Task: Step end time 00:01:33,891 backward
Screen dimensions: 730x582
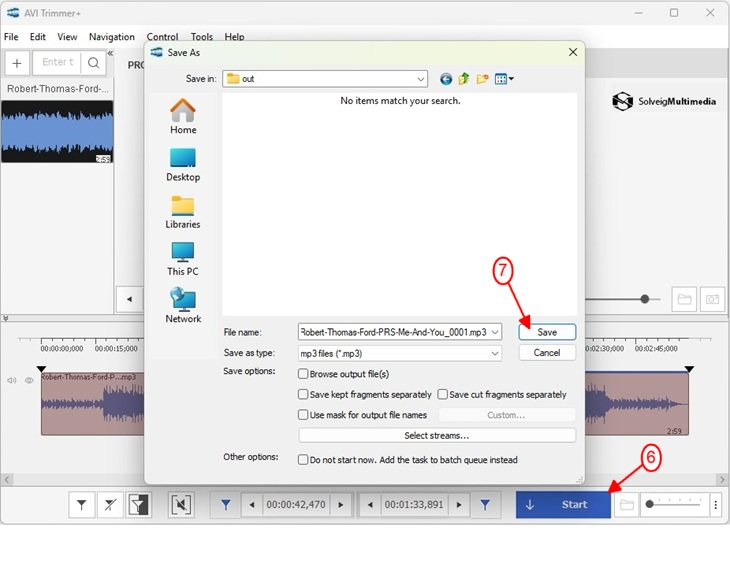Action: coord(370,505)
